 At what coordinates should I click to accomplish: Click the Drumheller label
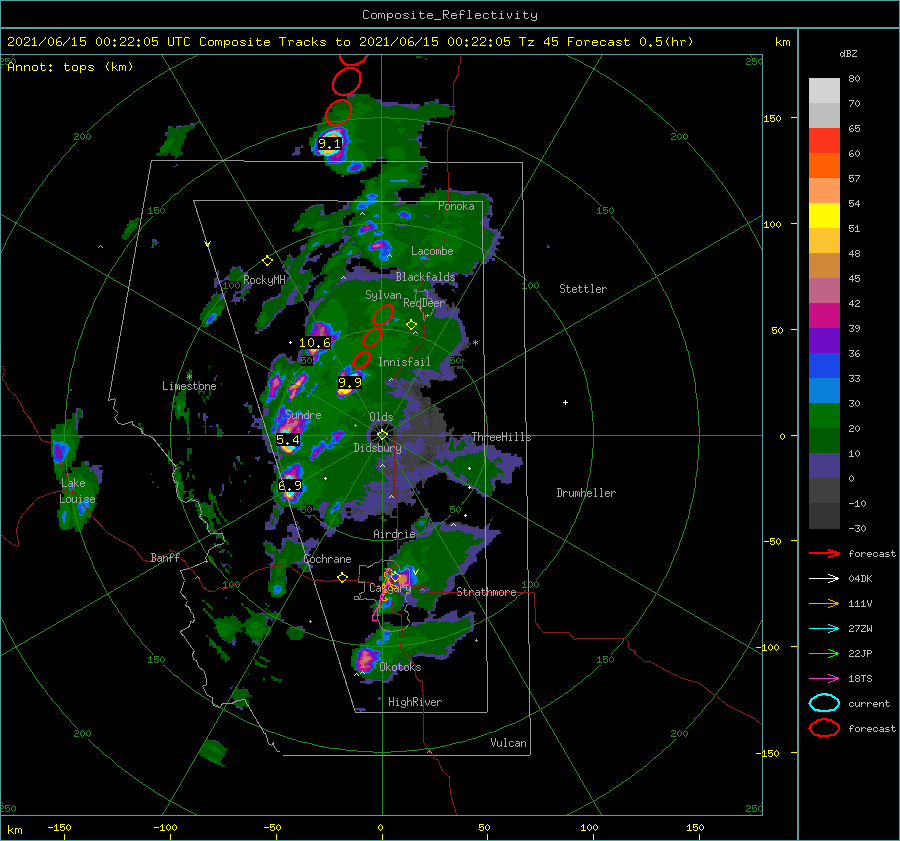click(x=586, y=493)
